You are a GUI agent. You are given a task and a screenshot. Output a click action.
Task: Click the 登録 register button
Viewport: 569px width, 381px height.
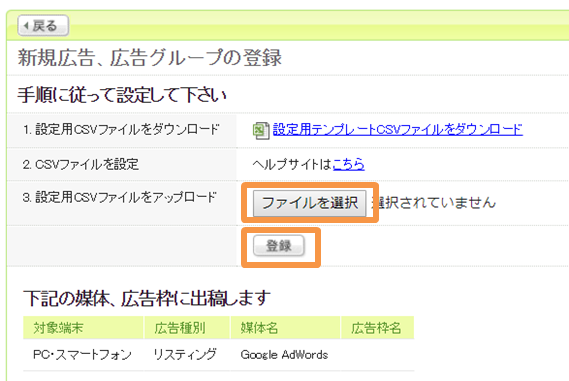[279, 246]
